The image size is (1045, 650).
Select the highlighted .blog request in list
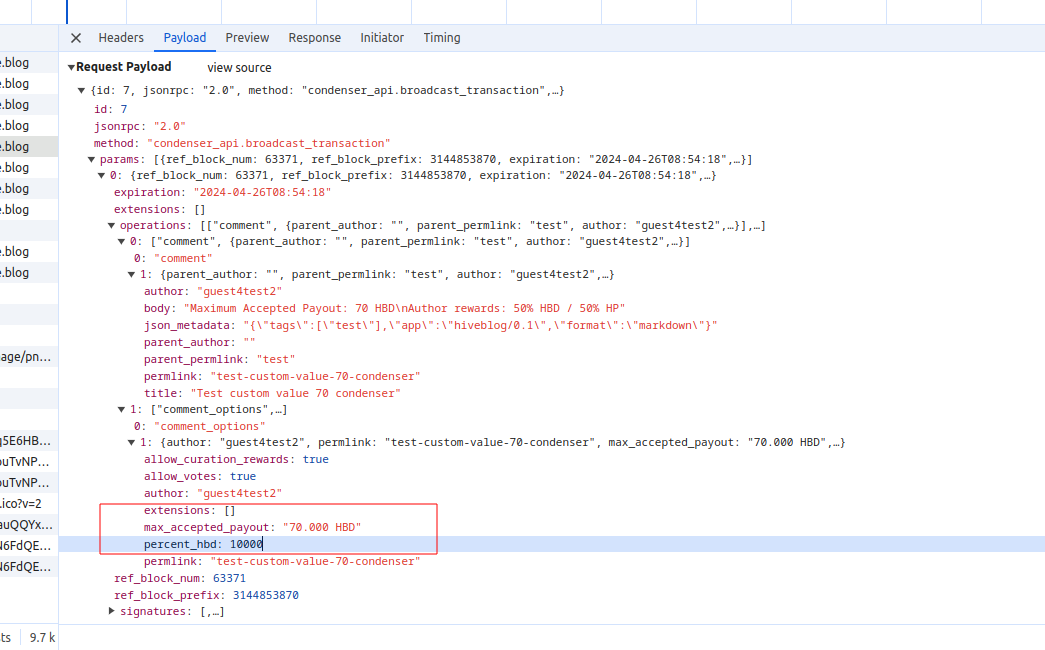pos(28,146)
